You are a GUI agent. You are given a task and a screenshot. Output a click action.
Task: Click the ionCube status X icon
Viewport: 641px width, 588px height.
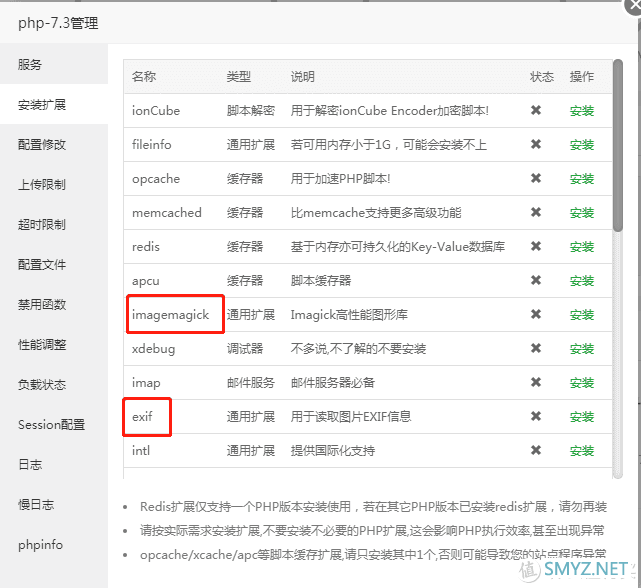tap(536, 110)
